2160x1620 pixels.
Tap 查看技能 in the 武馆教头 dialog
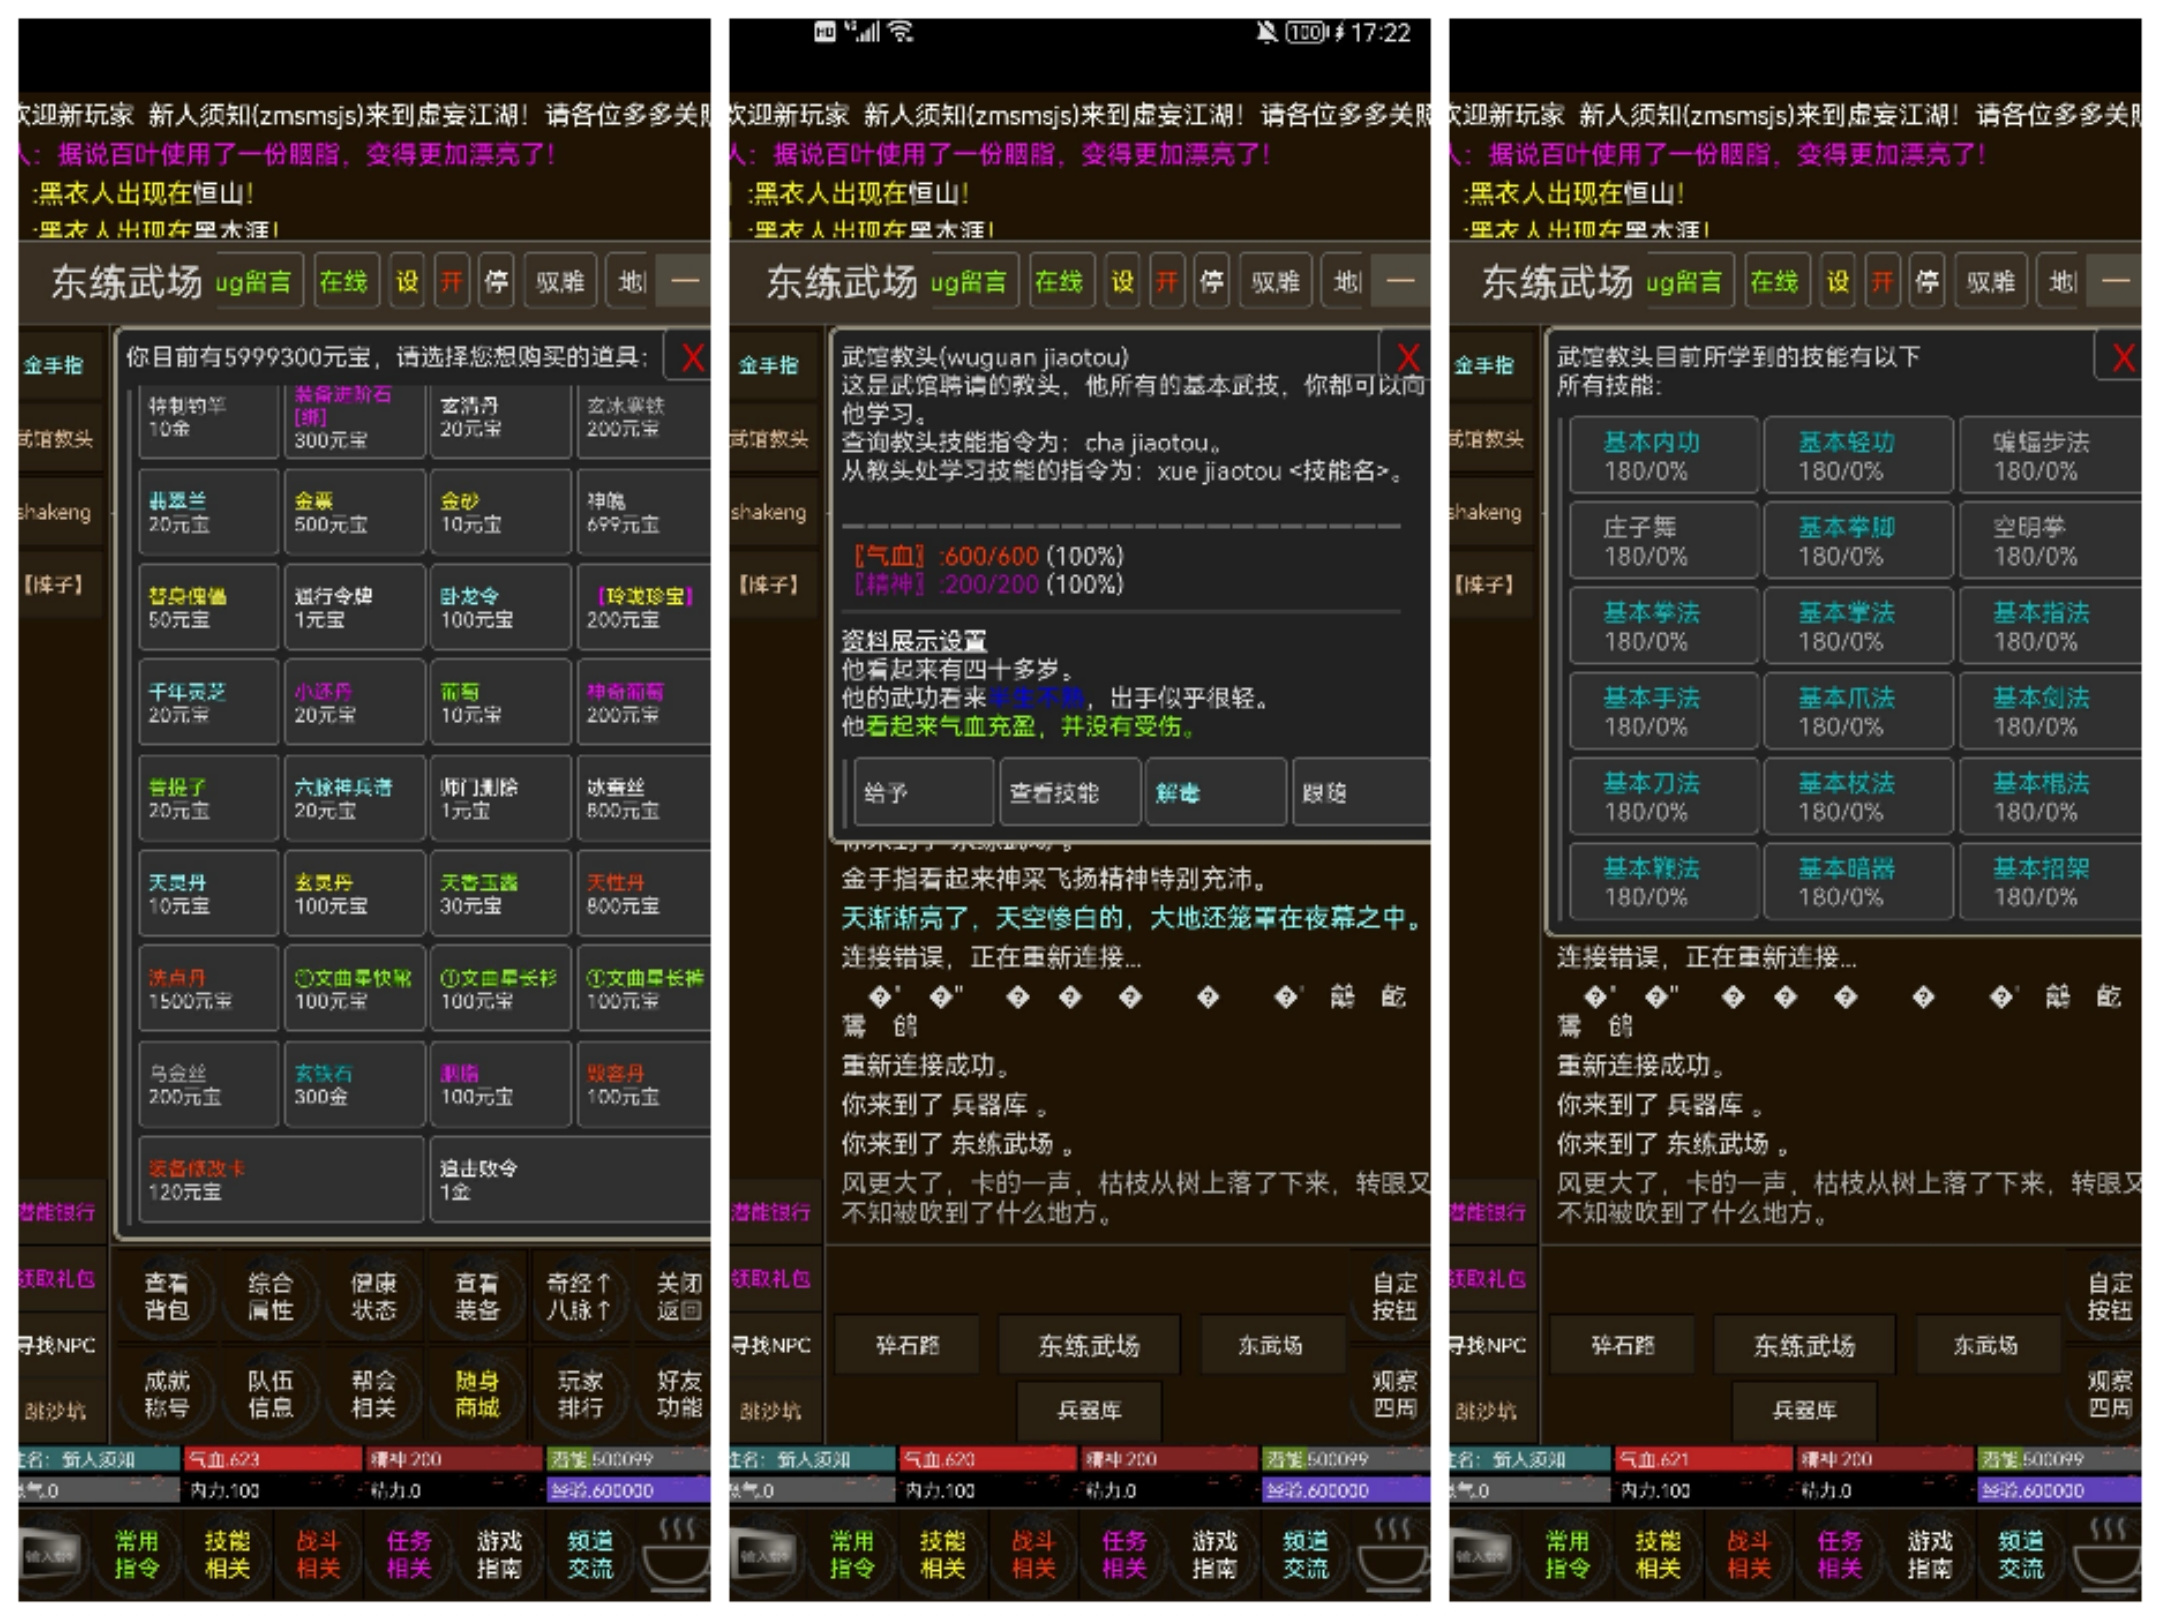[1070, 792]
